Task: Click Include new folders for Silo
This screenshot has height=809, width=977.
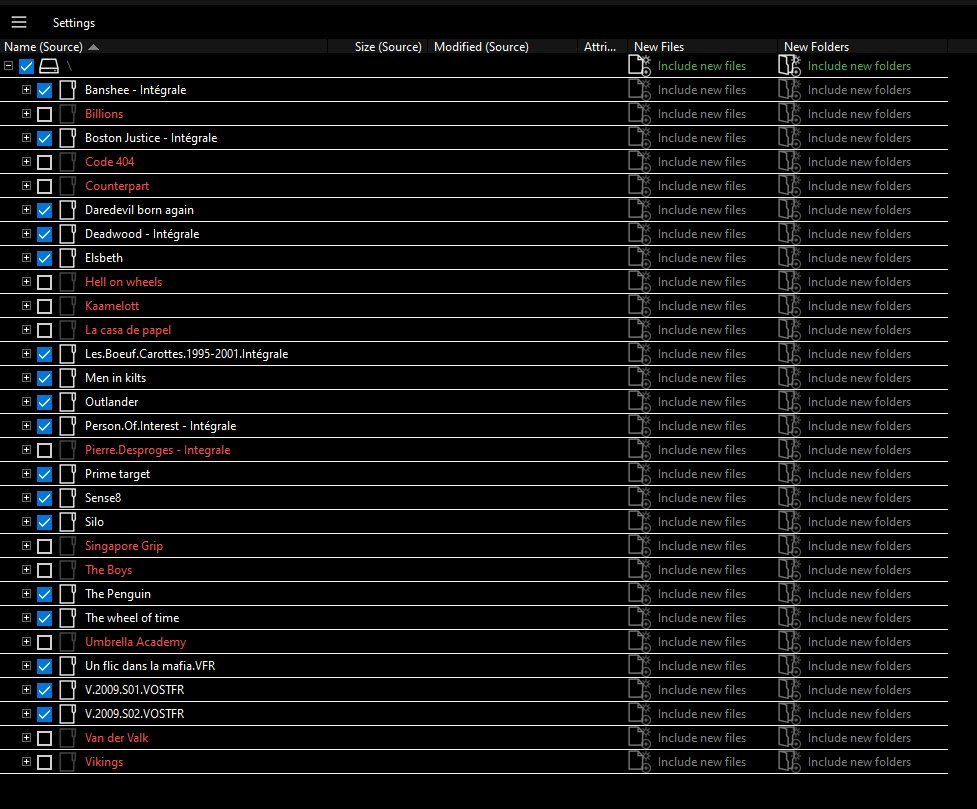Action: pyautogui.click(x=859, y=522)
